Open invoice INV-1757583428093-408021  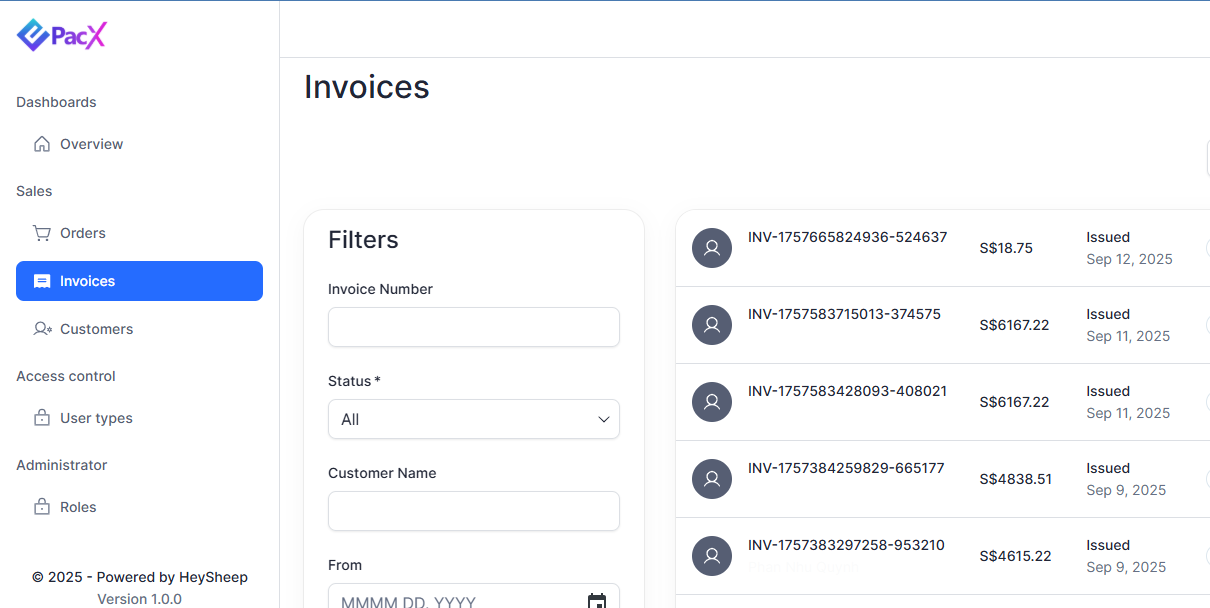847,391
